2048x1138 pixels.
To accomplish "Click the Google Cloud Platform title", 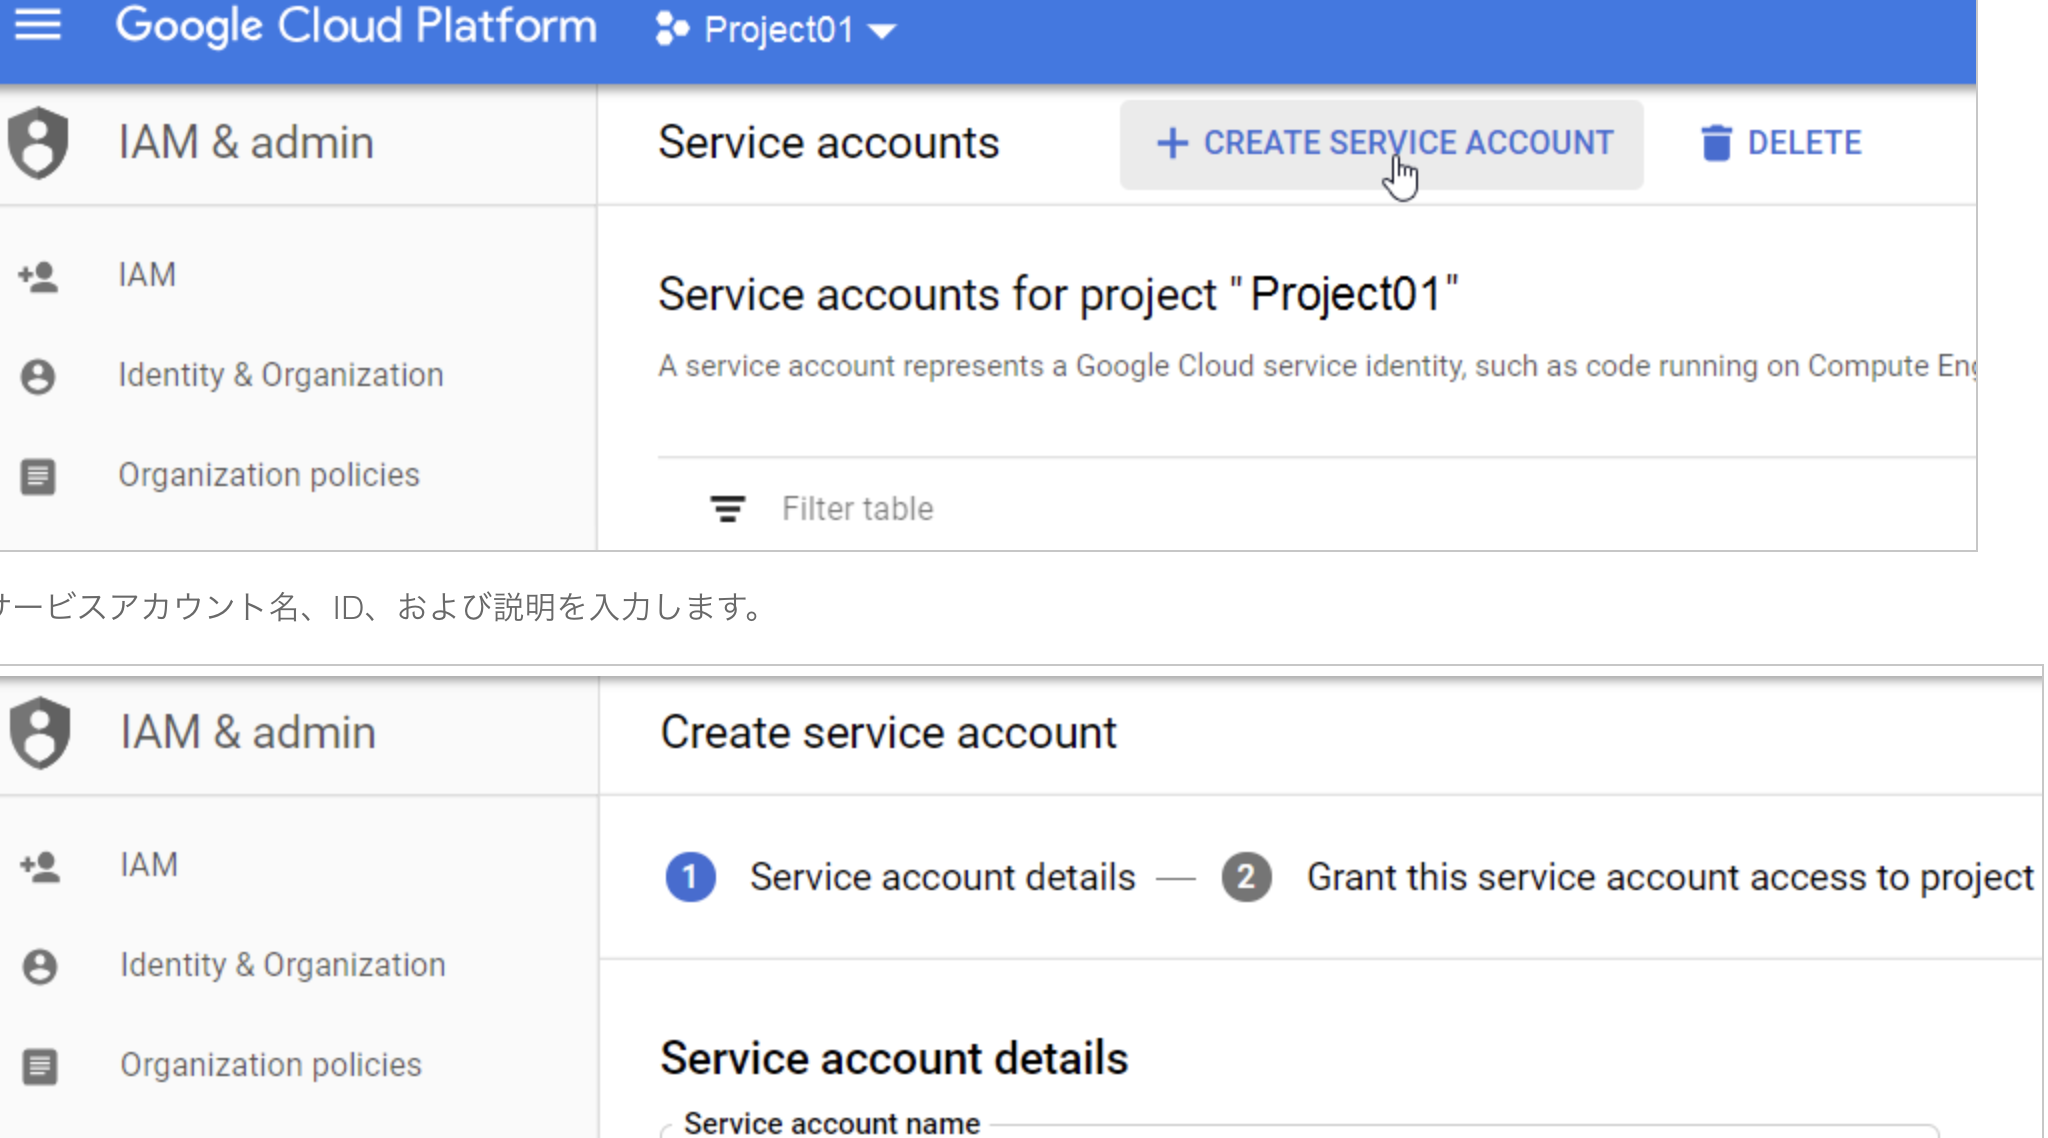I will pyautogui.click(x=355, y=26).
